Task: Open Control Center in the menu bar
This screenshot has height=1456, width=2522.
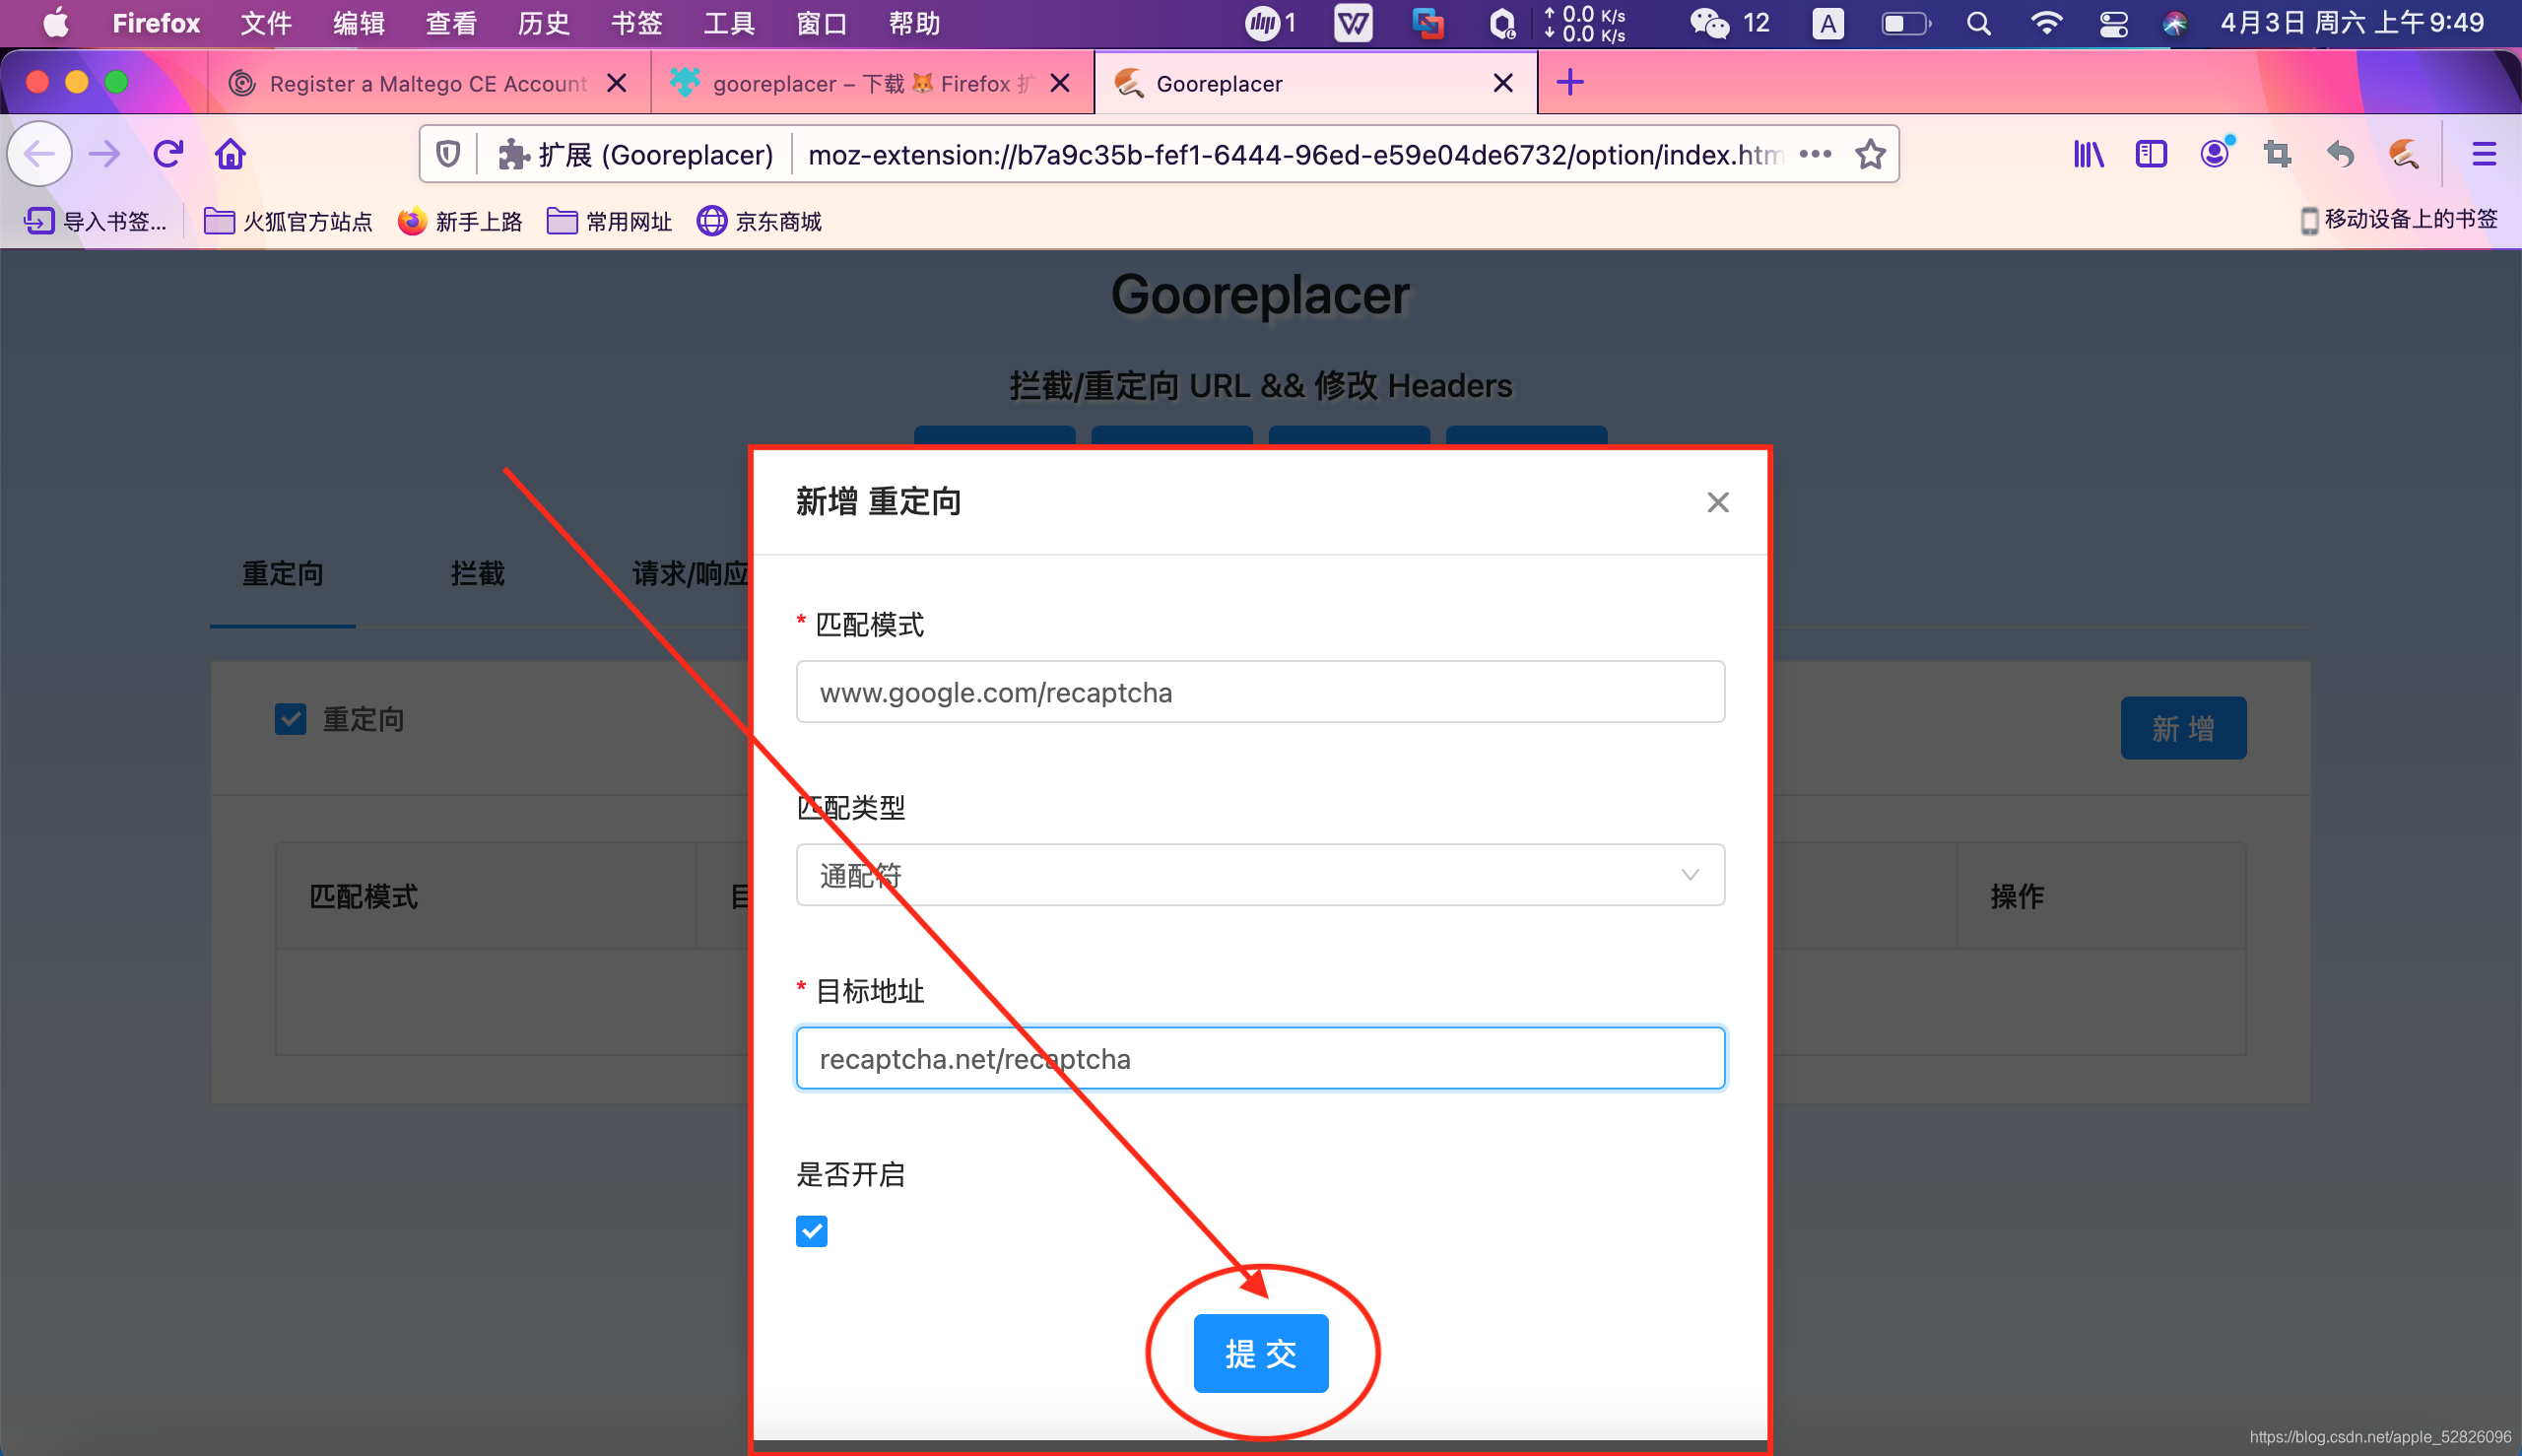Action: point(2113,23)
